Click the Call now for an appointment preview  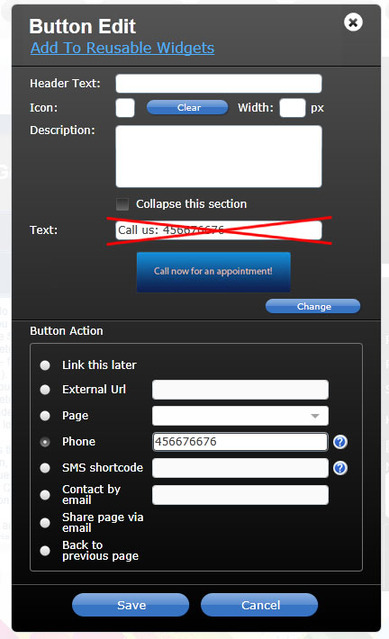pos(213,271)
